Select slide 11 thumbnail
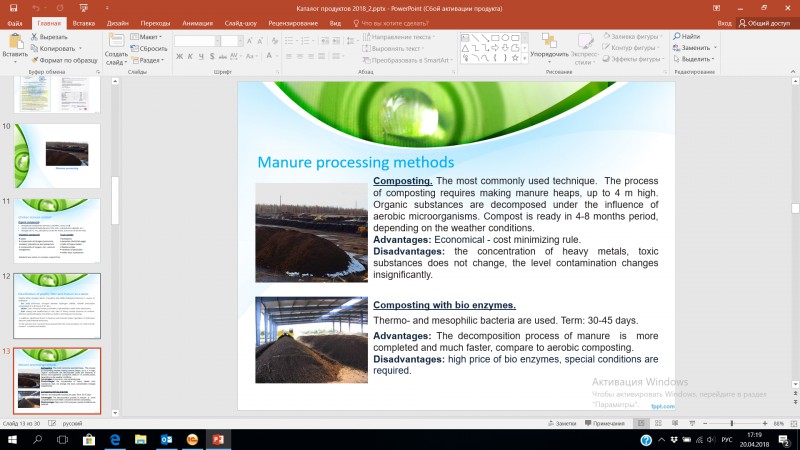This screenshot has height=450, width=800. pos(57,231)
